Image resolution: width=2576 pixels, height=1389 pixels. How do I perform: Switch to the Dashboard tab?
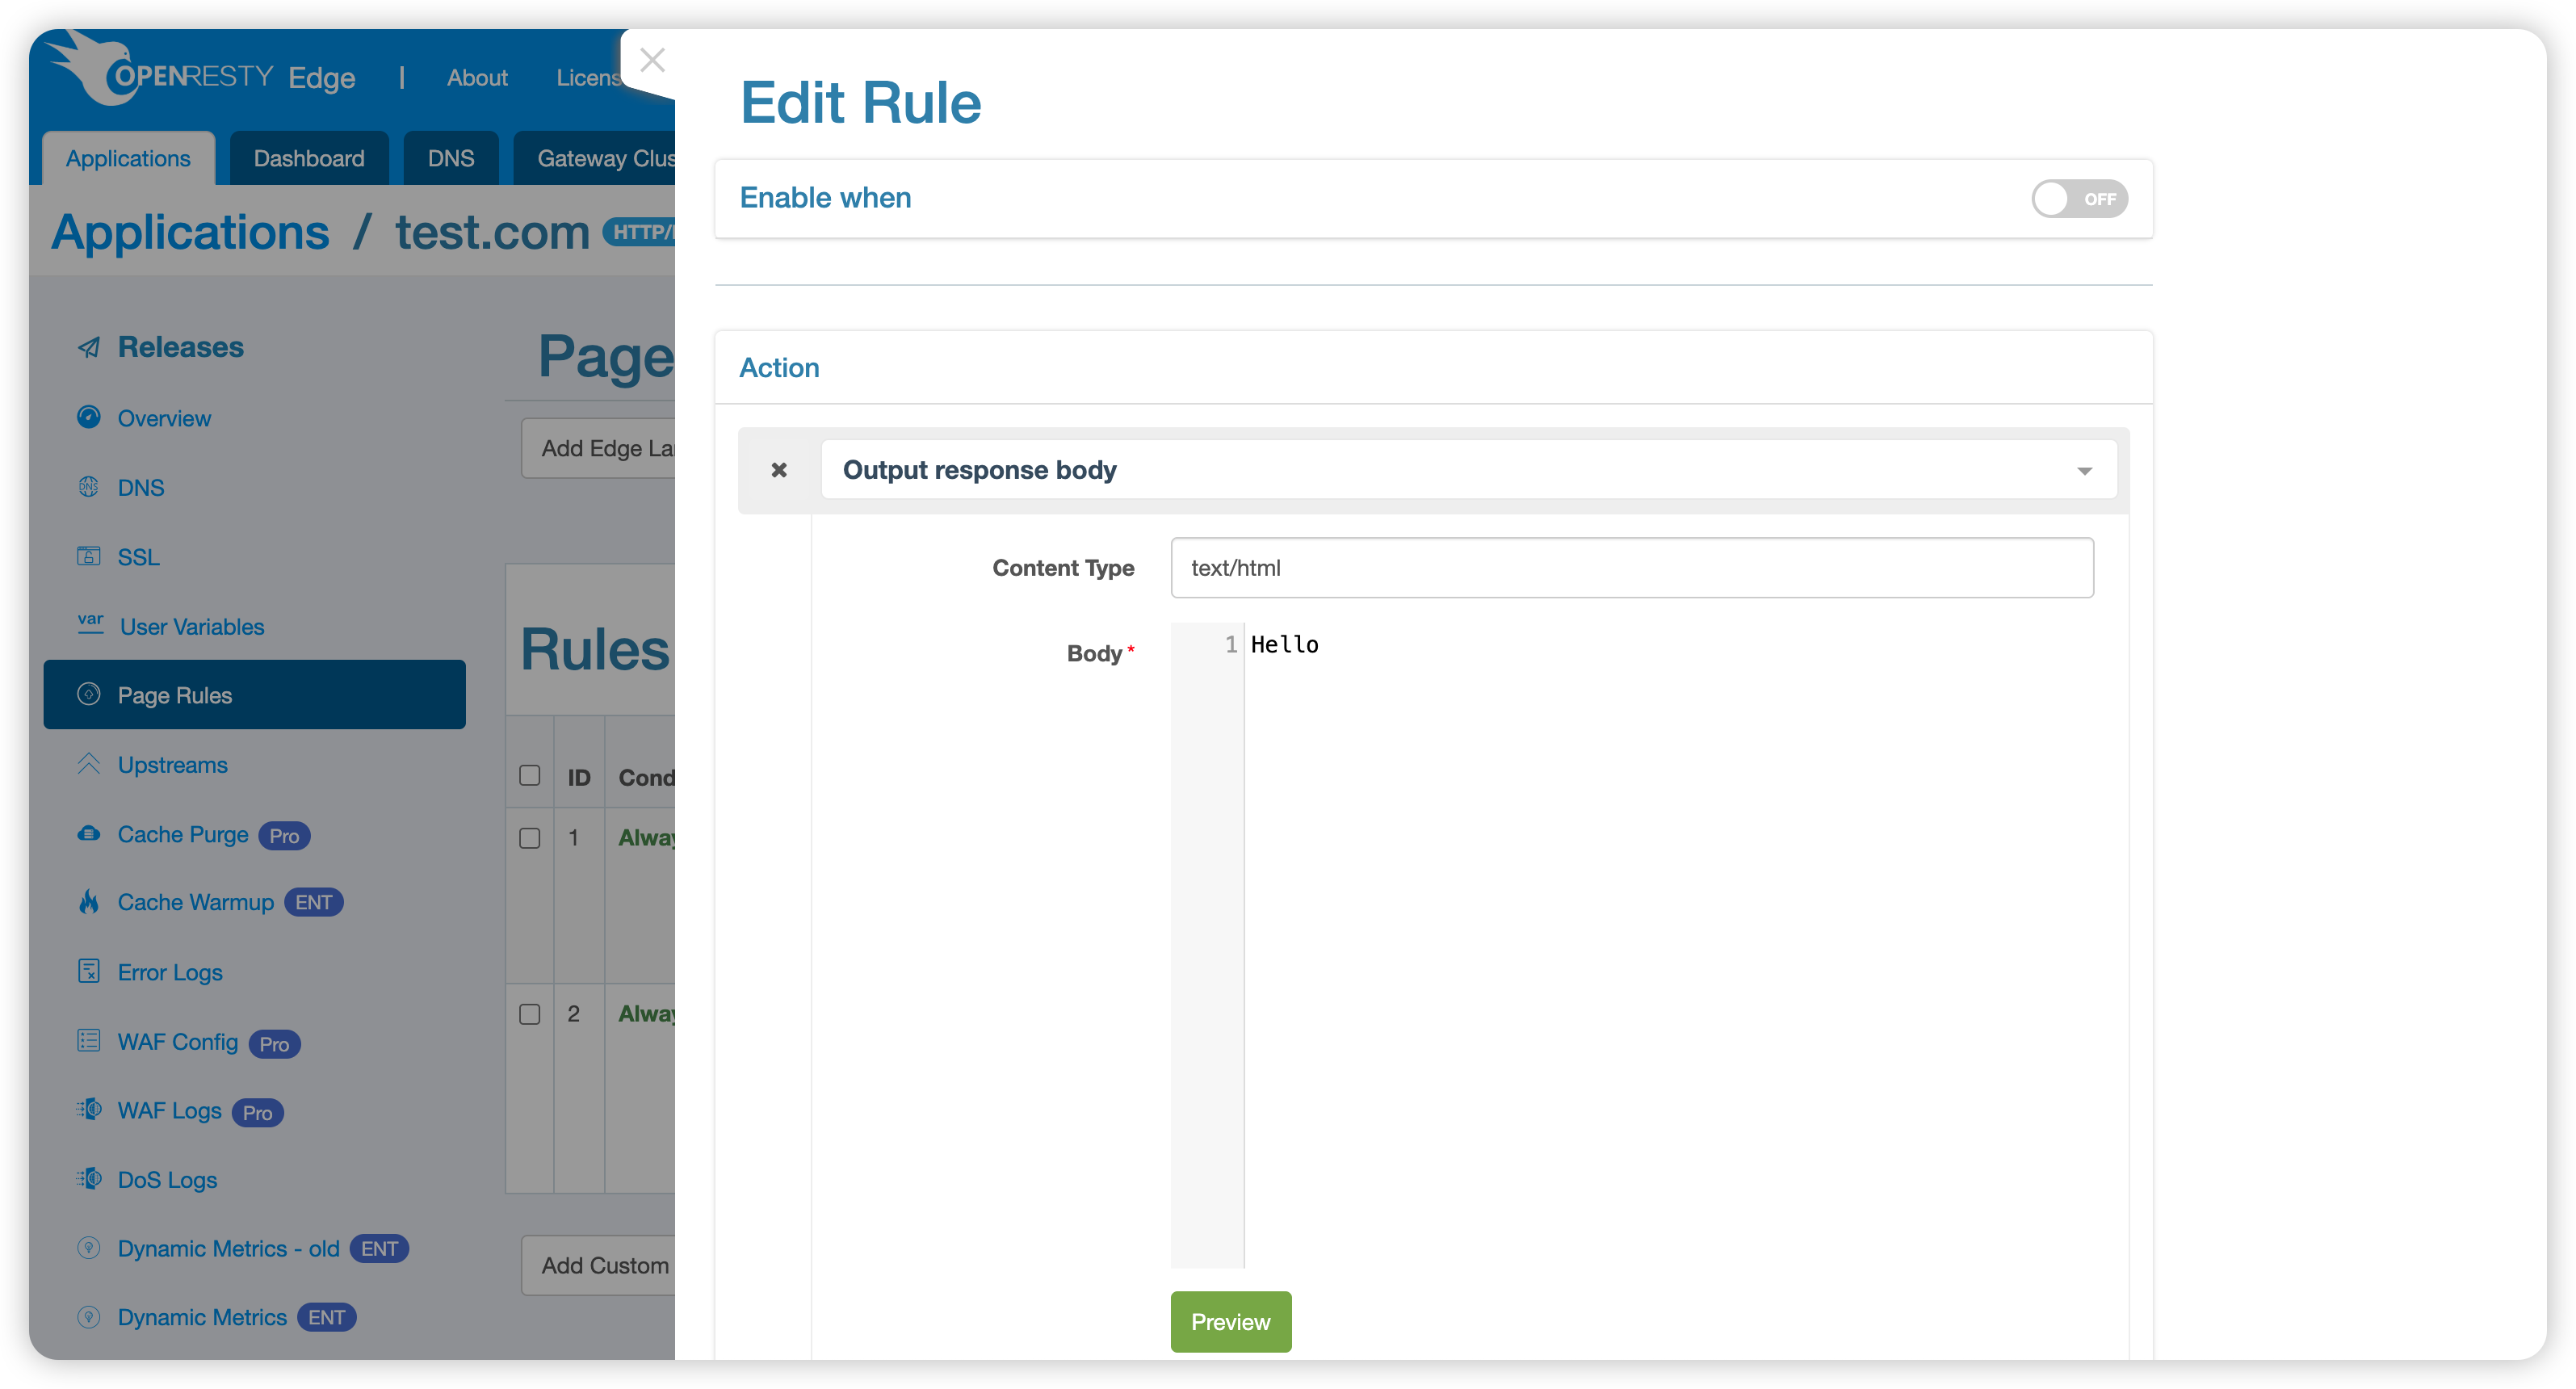pos(308,158)
